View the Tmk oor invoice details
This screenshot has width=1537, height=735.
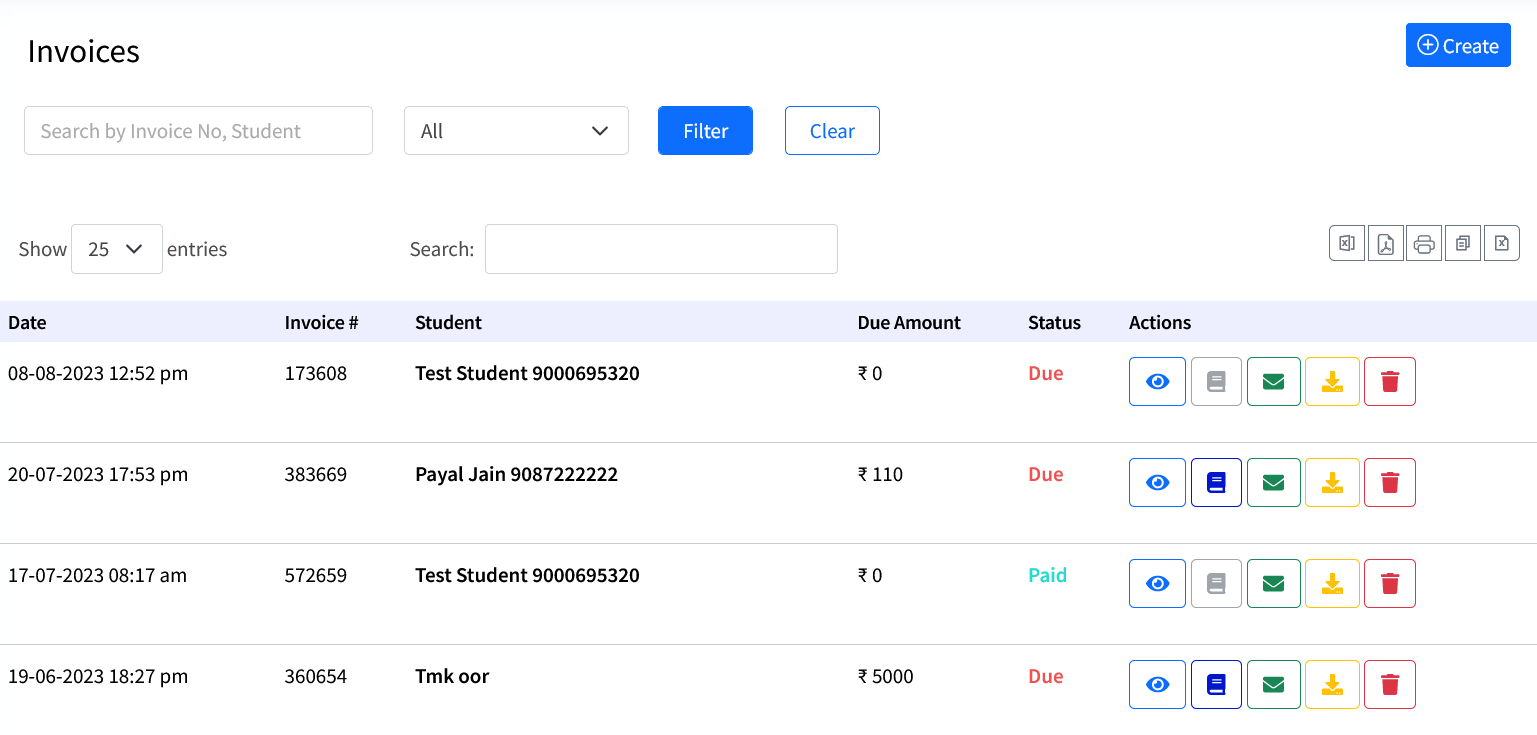click(1157, 684)
